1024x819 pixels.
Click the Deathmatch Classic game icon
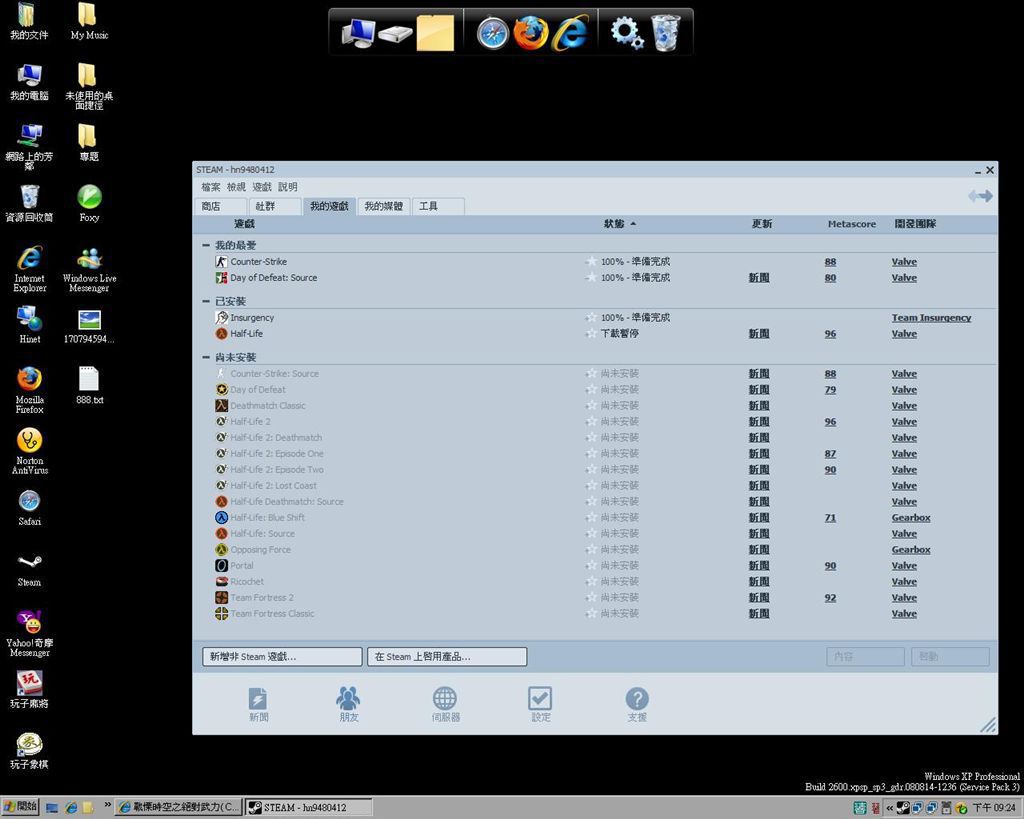pyautogui.click(x=221, y=406)
